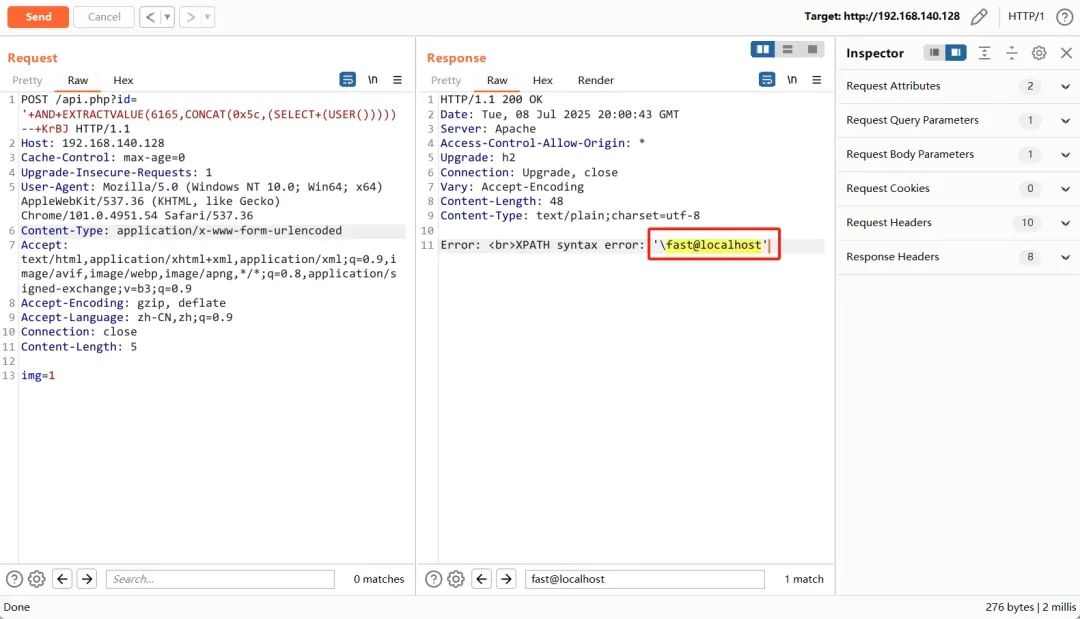This screenshot has width=1080, height=619.
Task: Jump to previous Request search match
Action: tap(62, 579)
